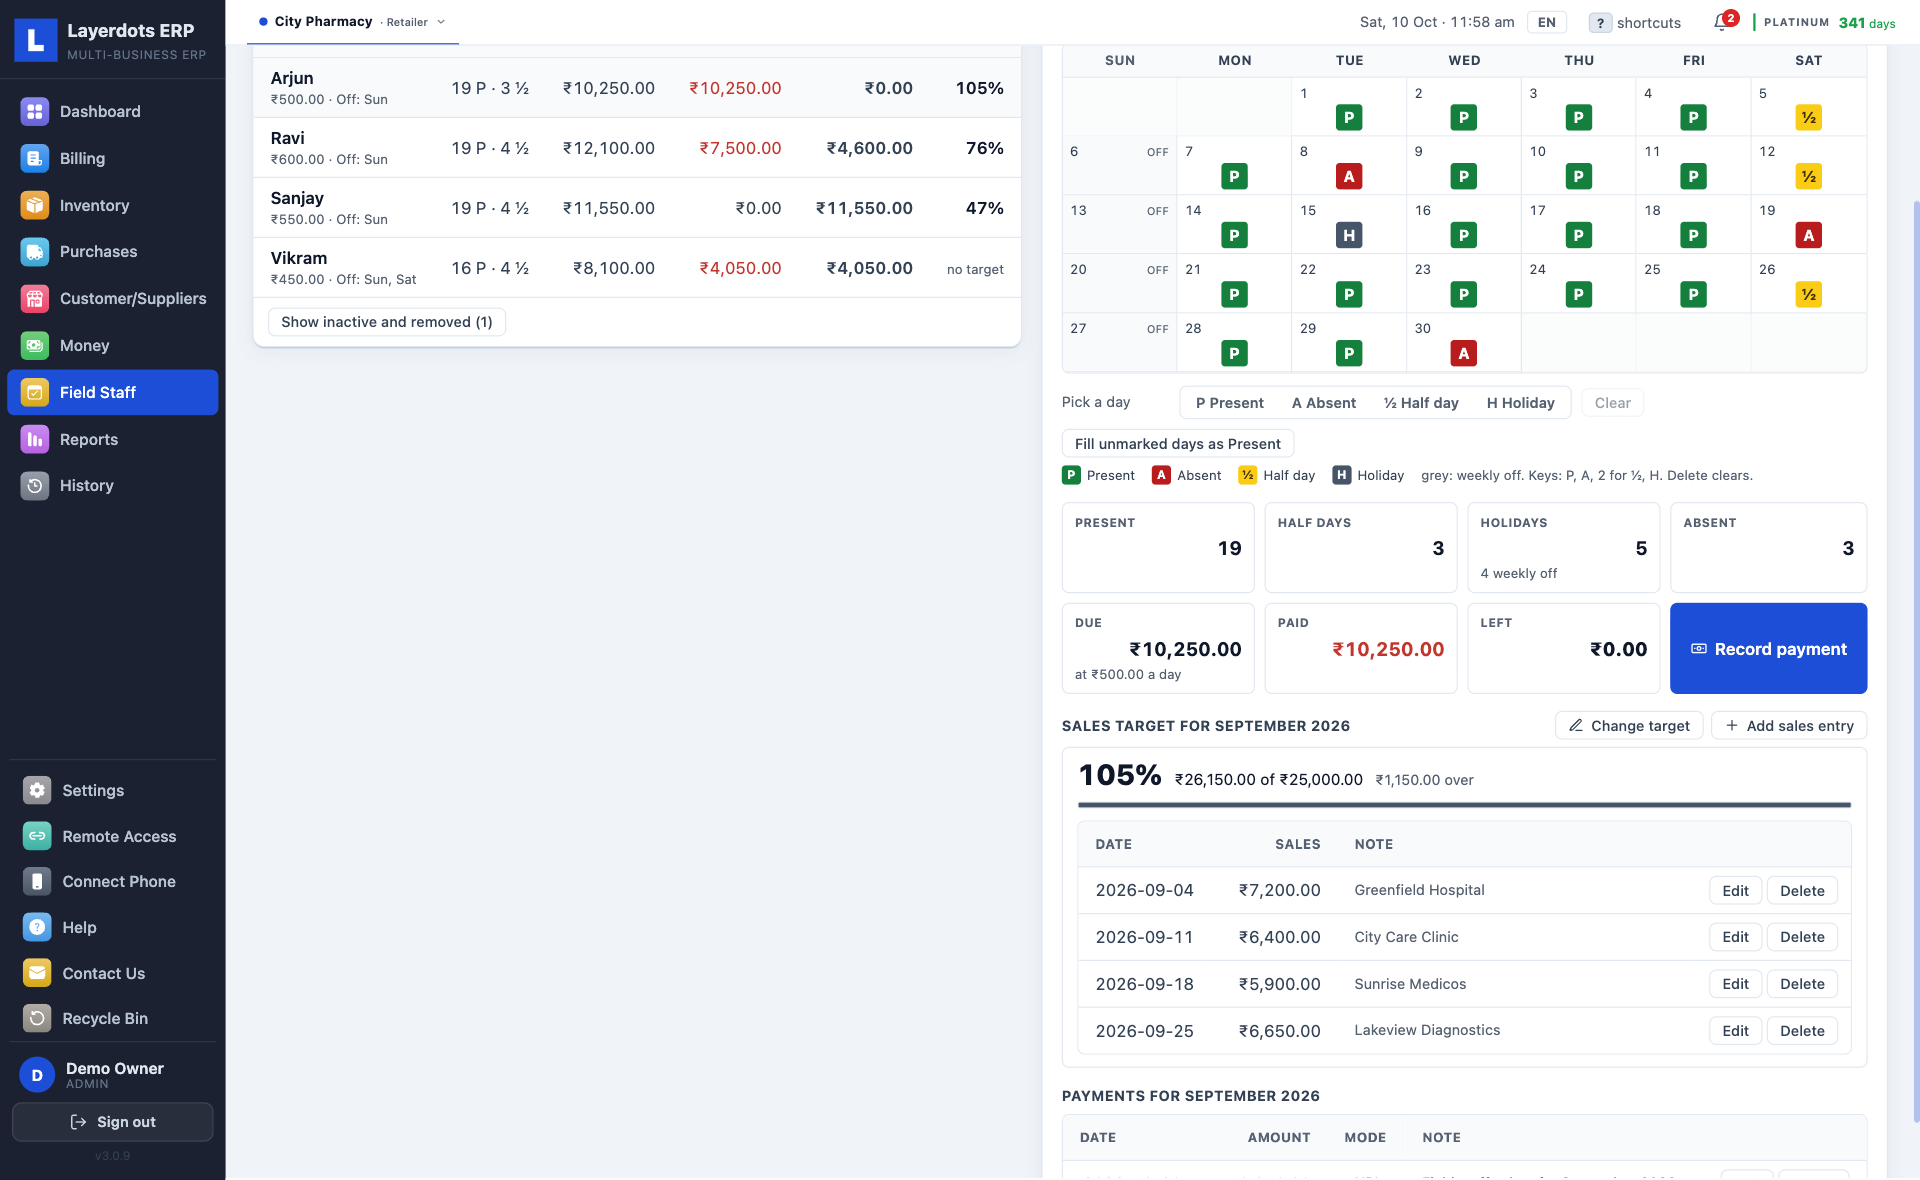
Task: Select A Absent attendance mark
Action: coord(1324,403)
